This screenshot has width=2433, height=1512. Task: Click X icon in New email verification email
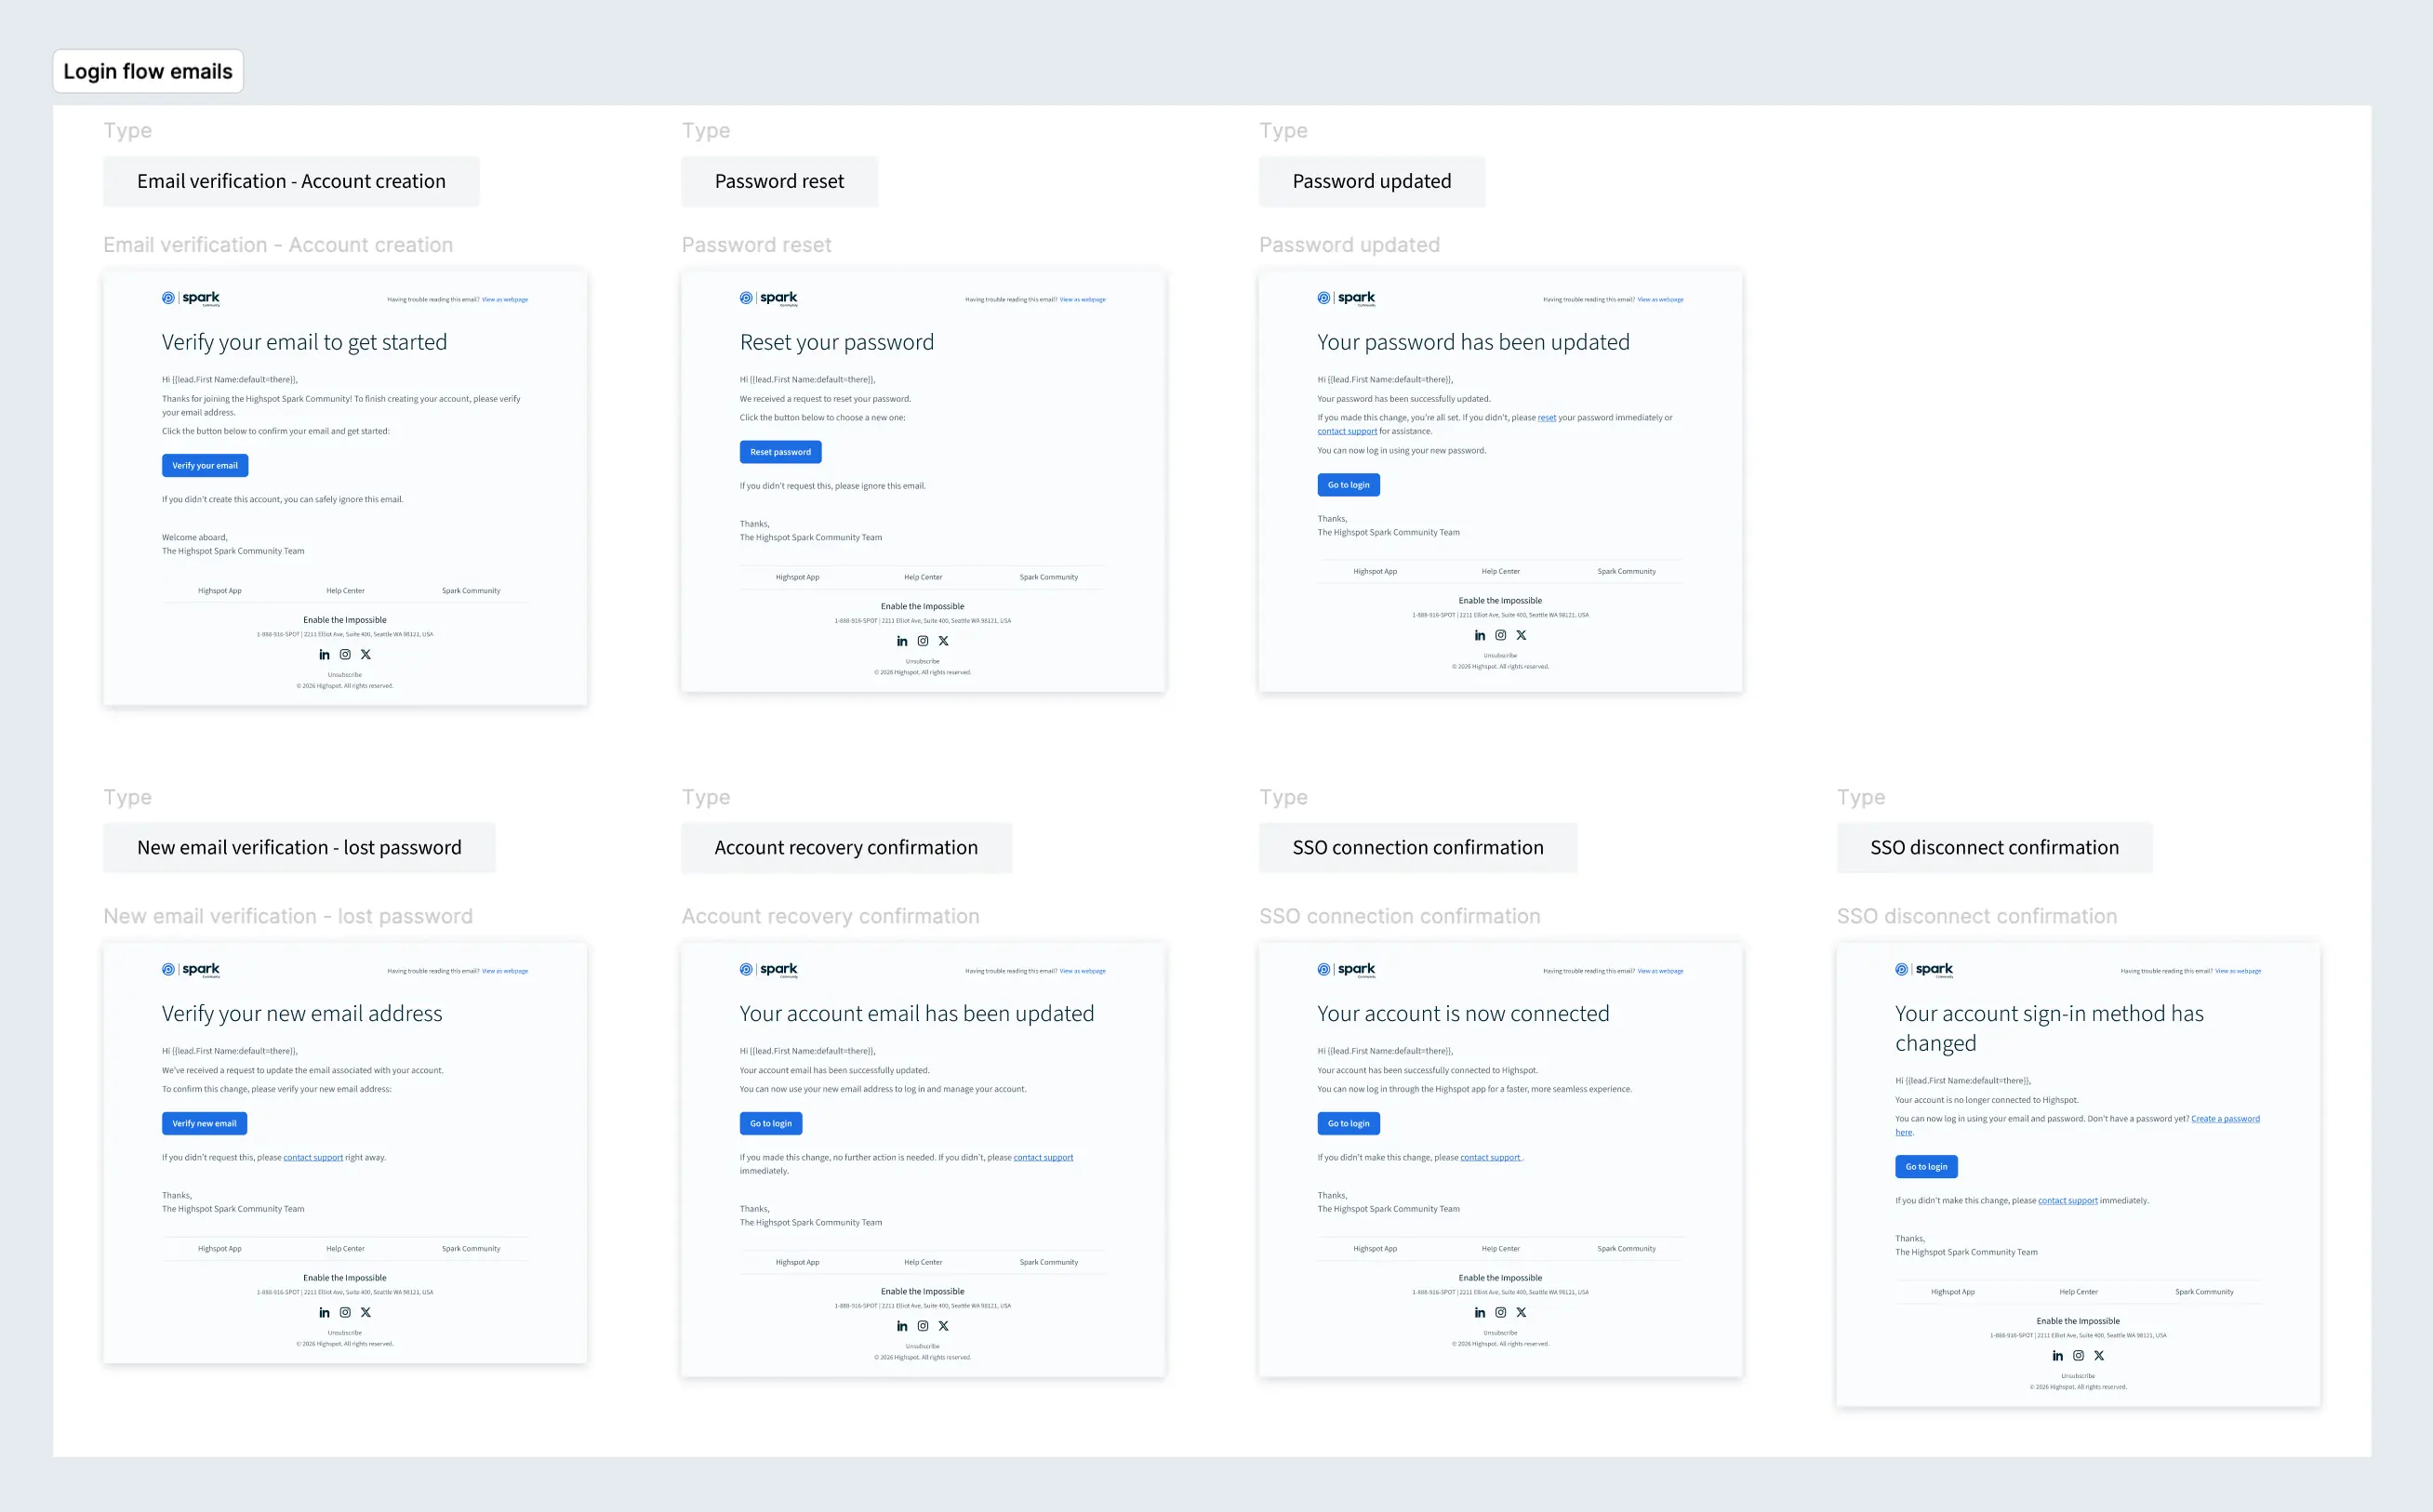(366, 1312)
